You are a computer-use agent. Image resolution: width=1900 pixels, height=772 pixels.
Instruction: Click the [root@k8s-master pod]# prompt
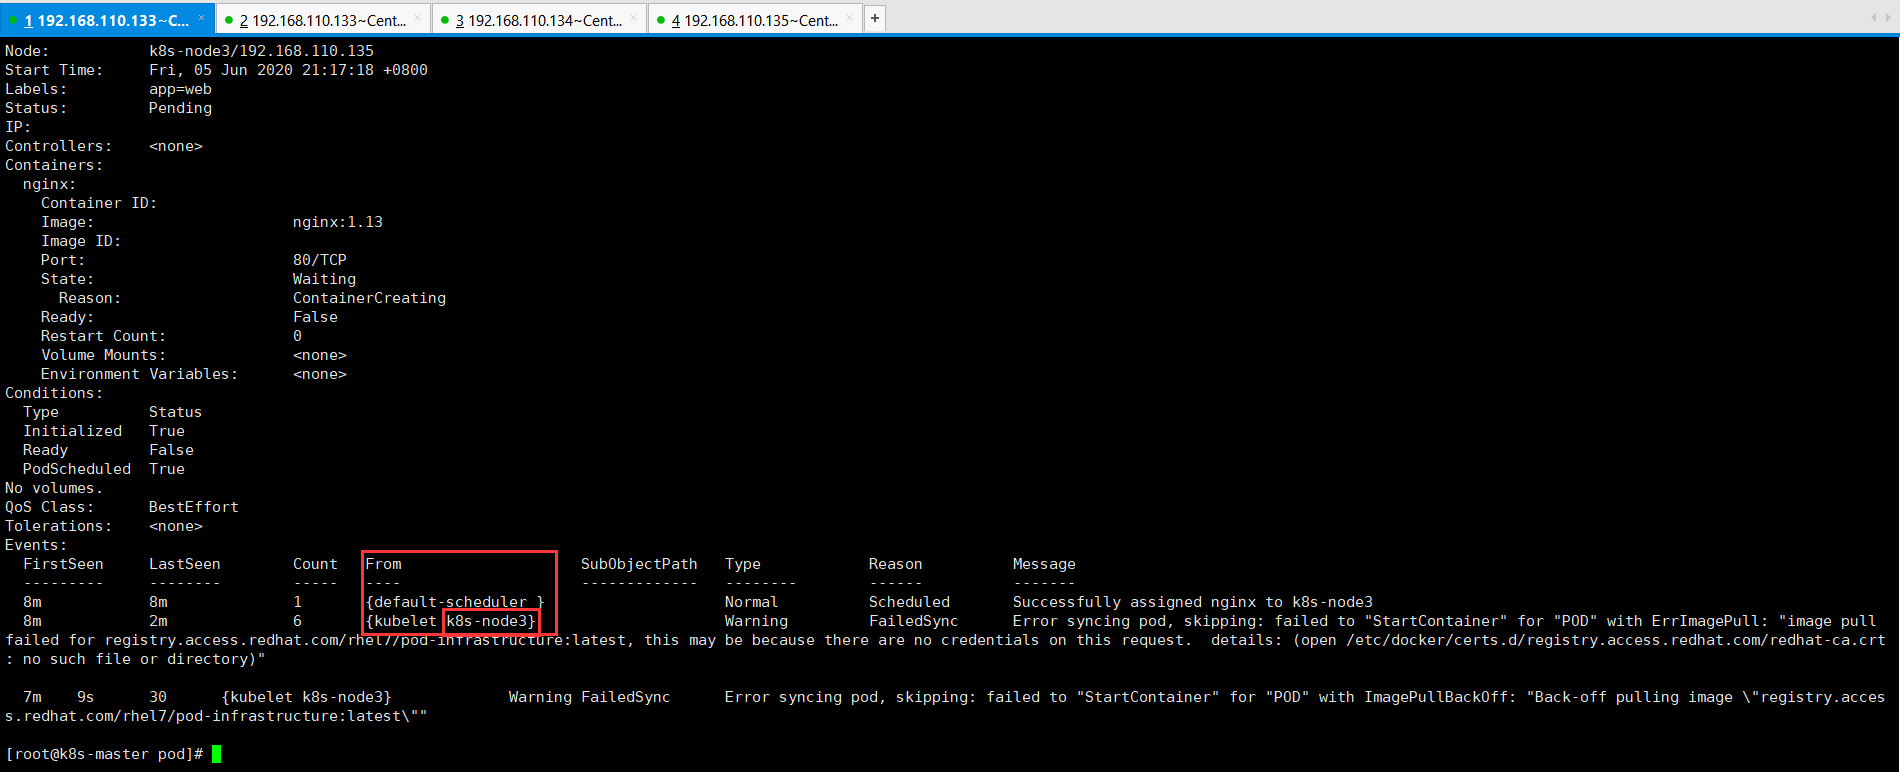(104, 754)
